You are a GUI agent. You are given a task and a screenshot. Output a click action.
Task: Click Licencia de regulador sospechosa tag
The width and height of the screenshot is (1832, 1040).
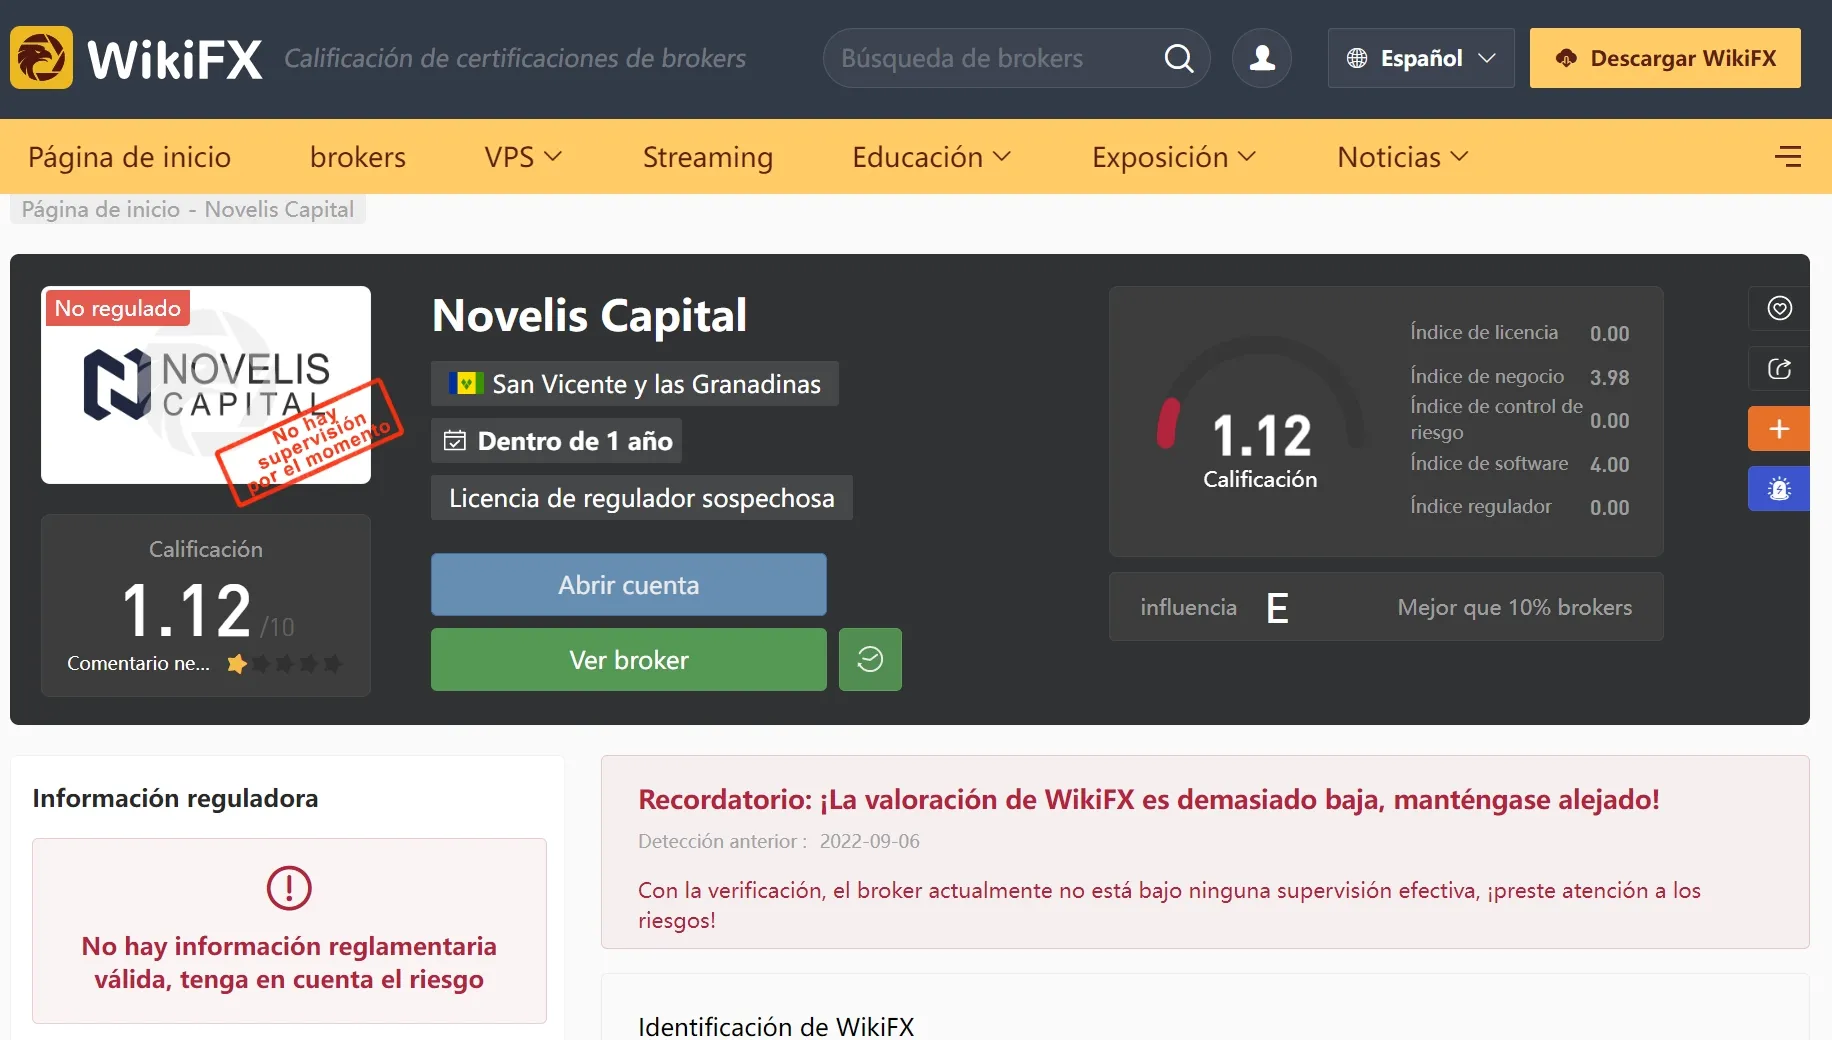click(642, 498)
